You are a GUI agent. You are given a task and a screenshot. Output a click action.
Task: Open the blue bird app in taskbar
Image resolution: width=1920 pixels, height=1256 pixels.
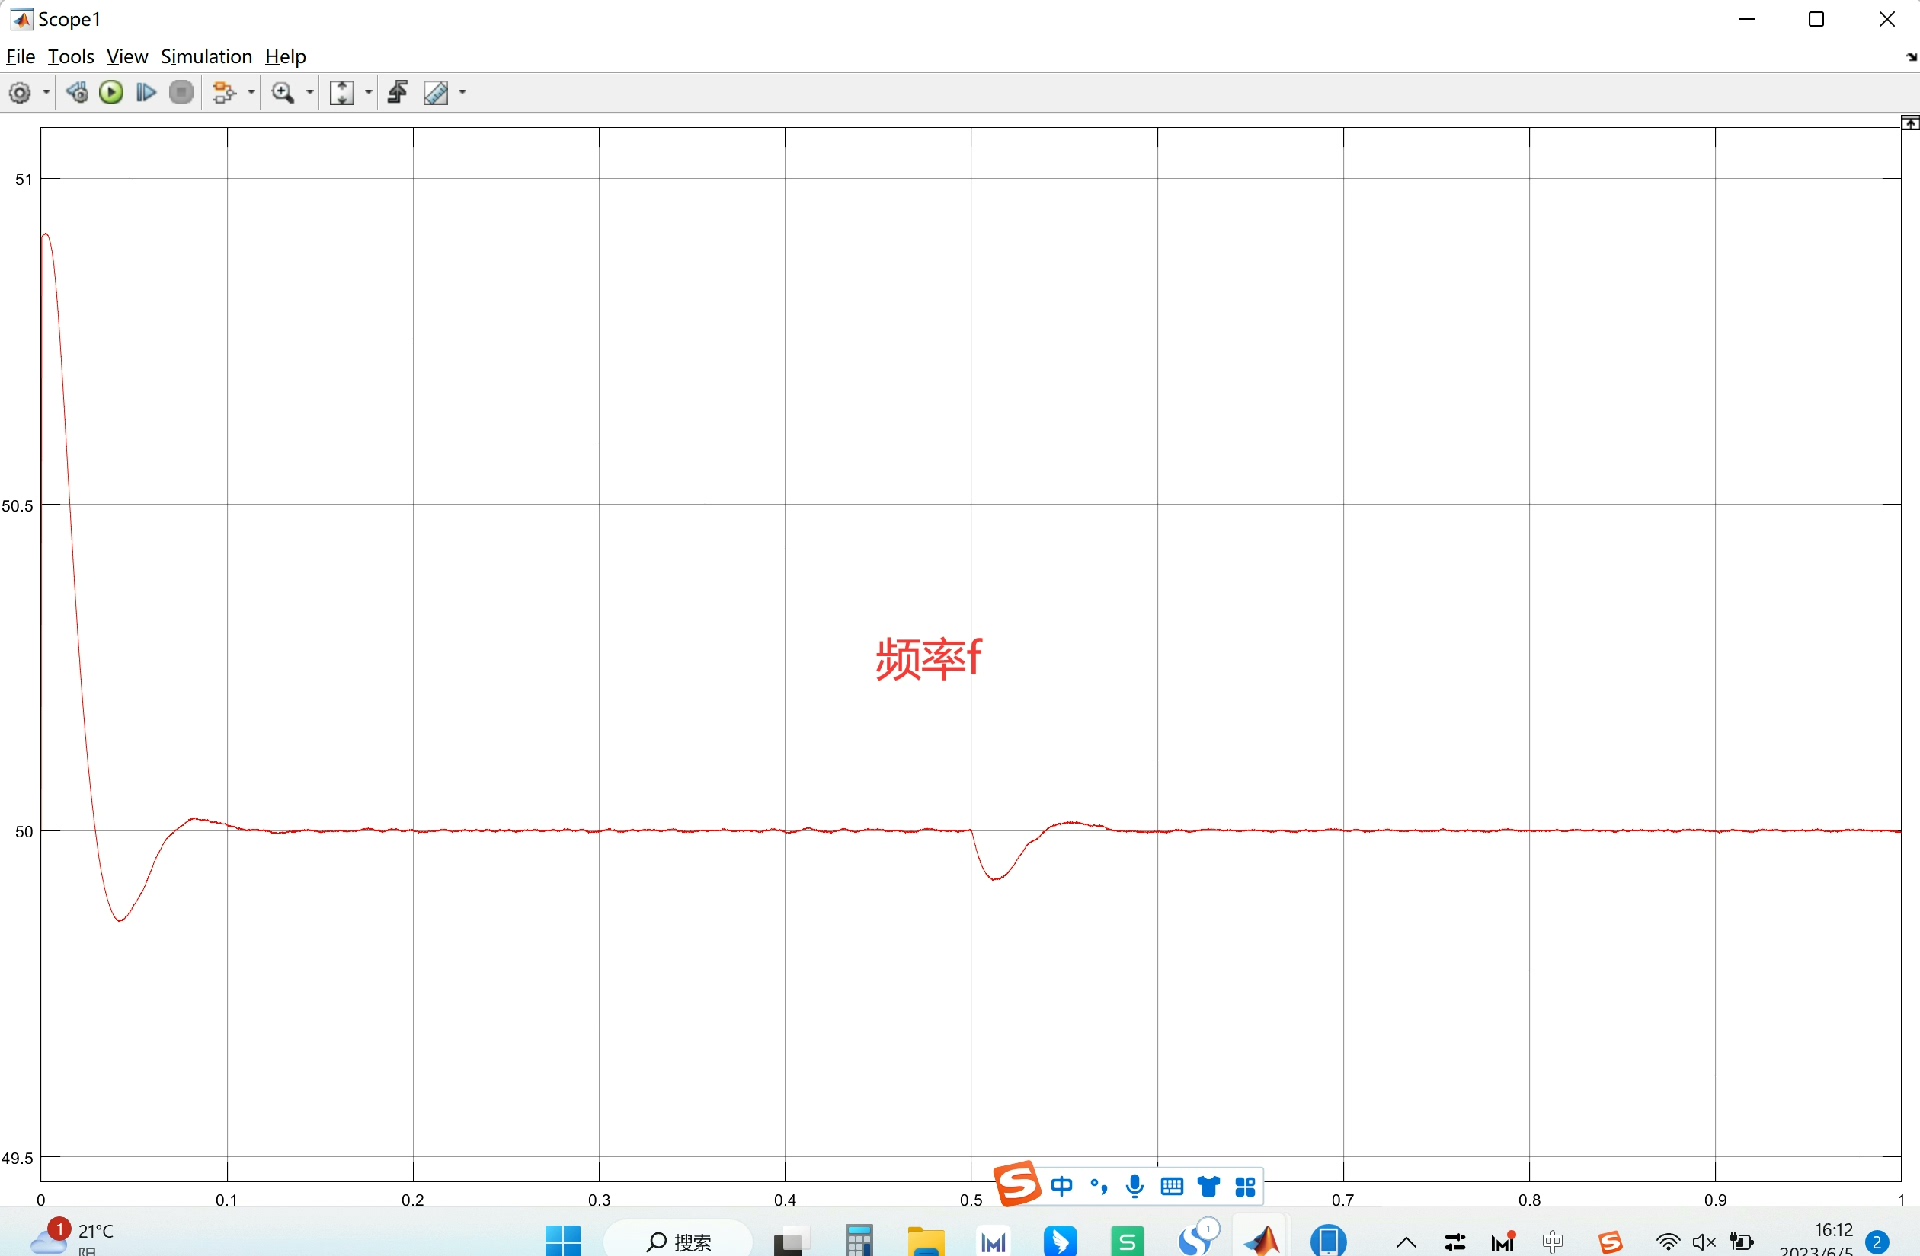1060,1241
